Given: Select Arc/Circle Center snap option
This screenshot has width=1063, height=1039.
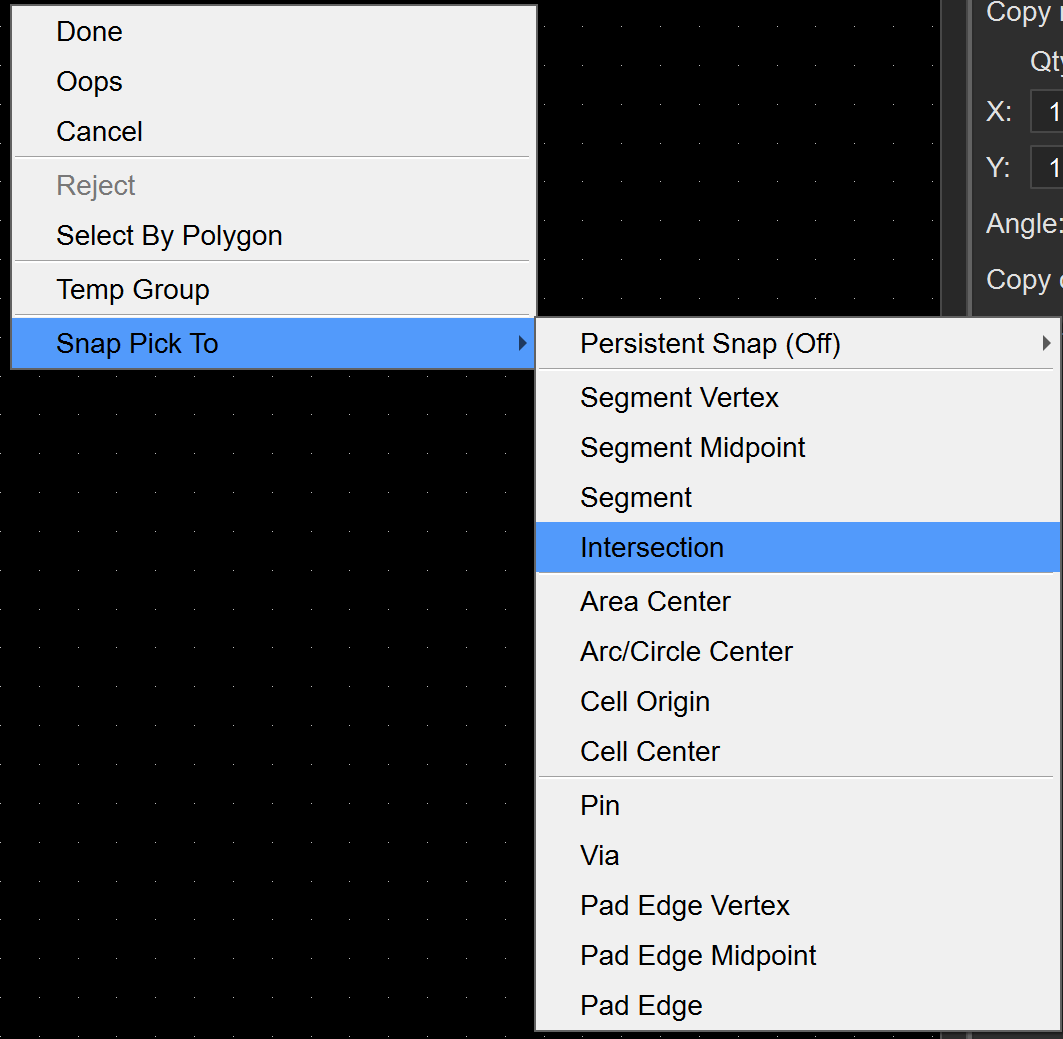Looking at the screenshot, I should [686, 652].
